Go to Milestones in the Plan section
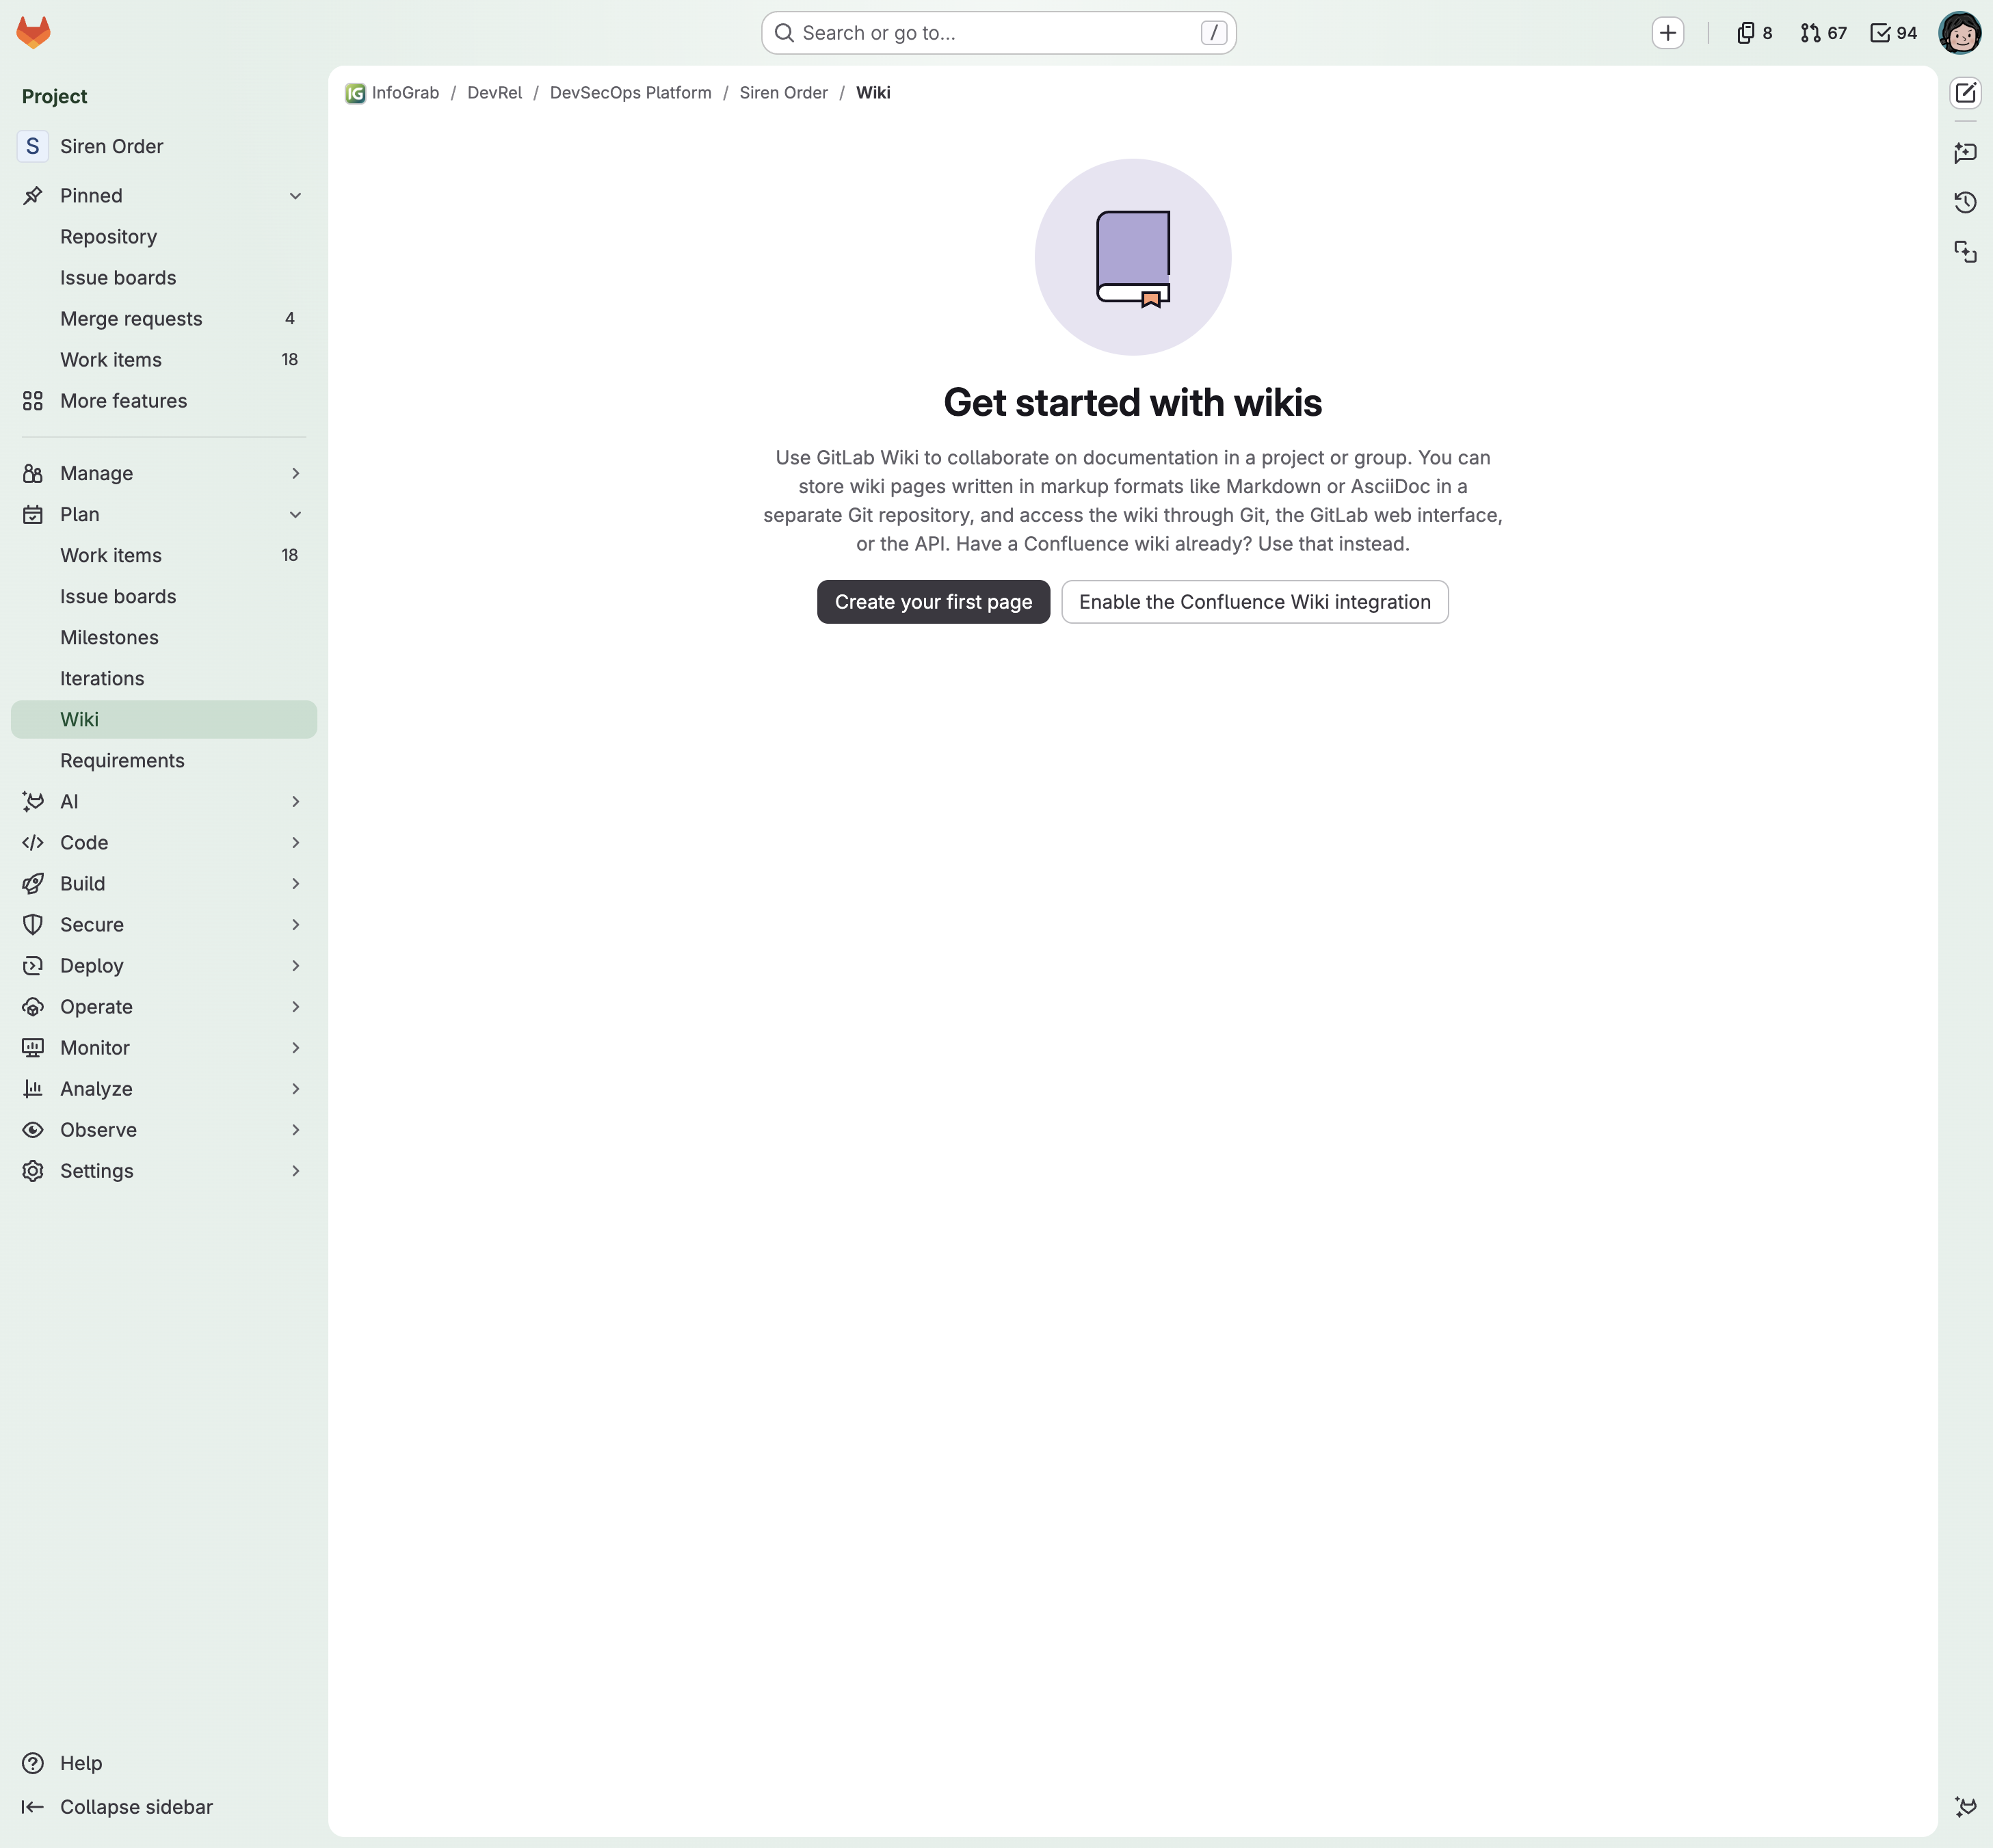 pos(164,637)
